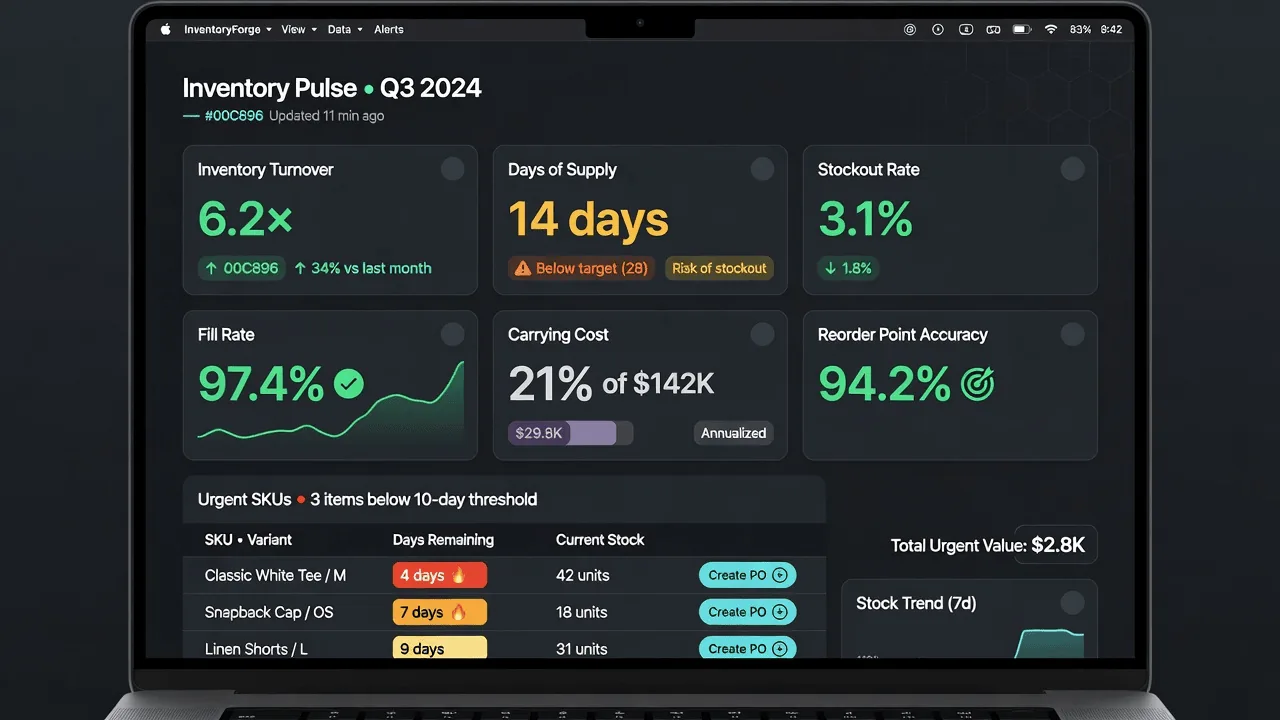The width and height of the screenshot is (1280, 720).
Task: Click the glasses-shaped icon in the menu bar
Action: tap(994, 30)
